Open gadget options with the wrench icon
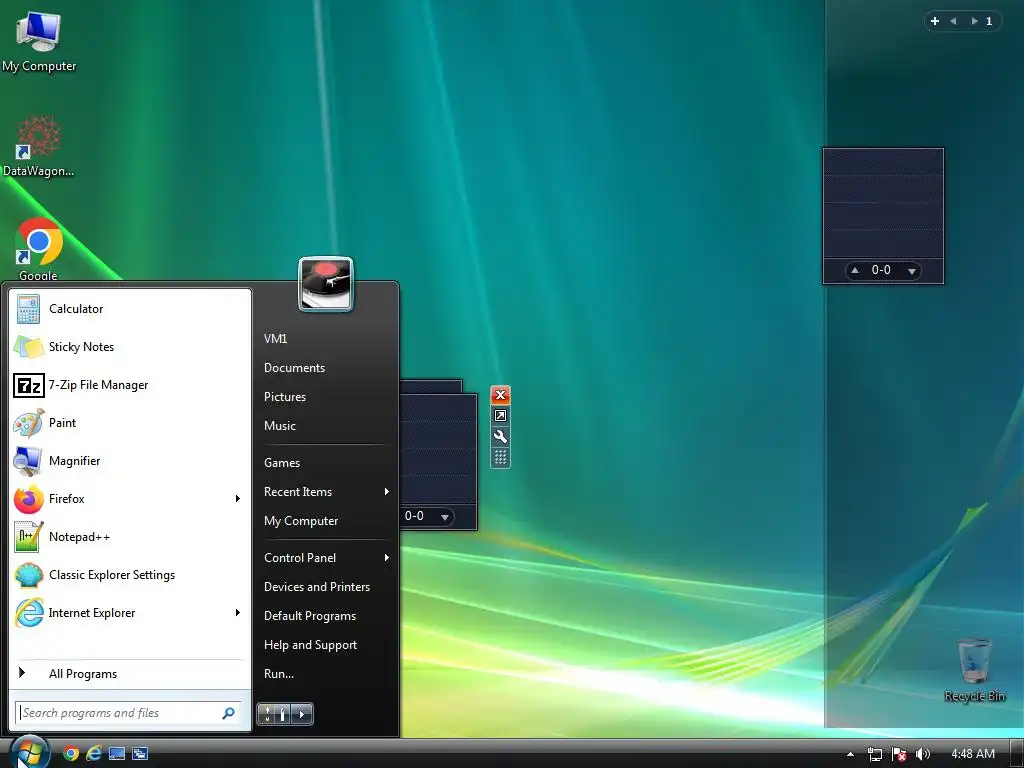Screen dimensions: 1024x768 click(x=500, y=437)
